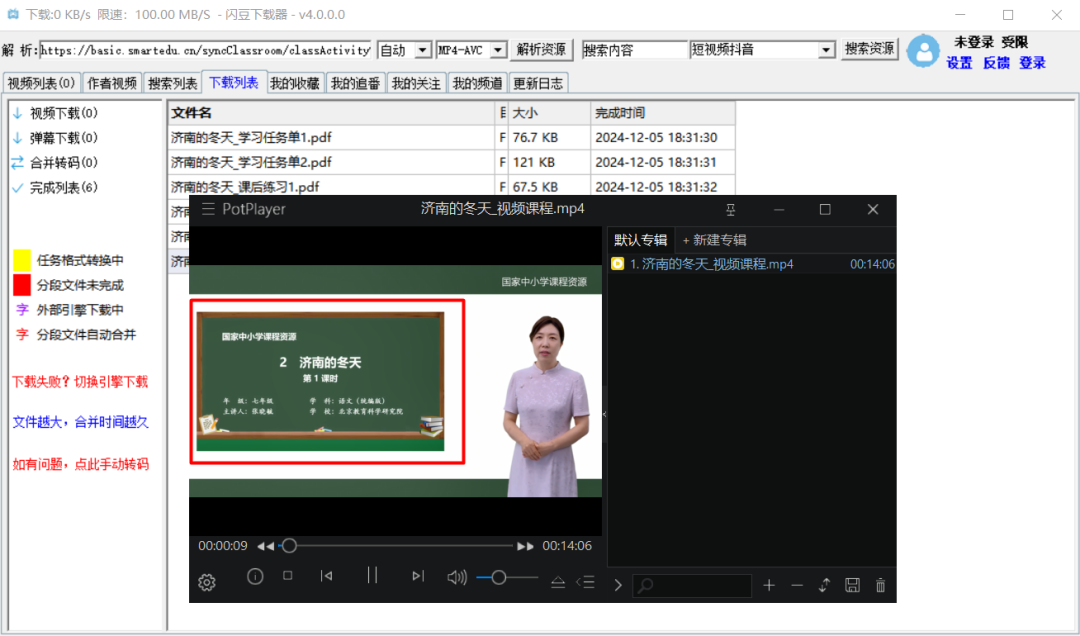Viewport: 1080px width, 636px height.
Task: Mute audio with the speaker icon
Action: click(456, 577)
